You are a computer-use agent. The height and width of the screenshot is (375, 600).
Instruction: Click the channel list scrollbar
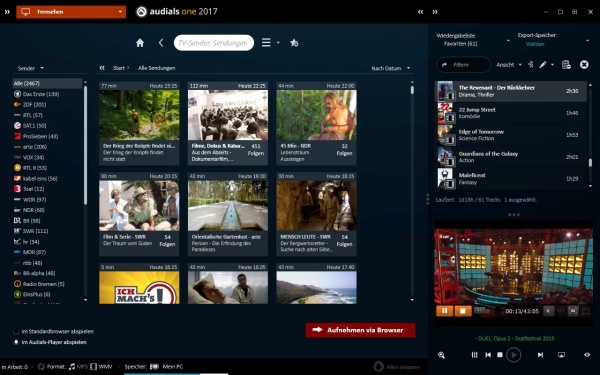[85, 145]
